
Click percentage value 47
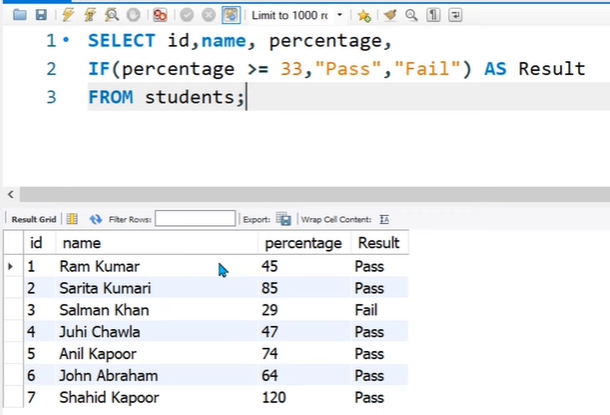[x=270, y=332]
